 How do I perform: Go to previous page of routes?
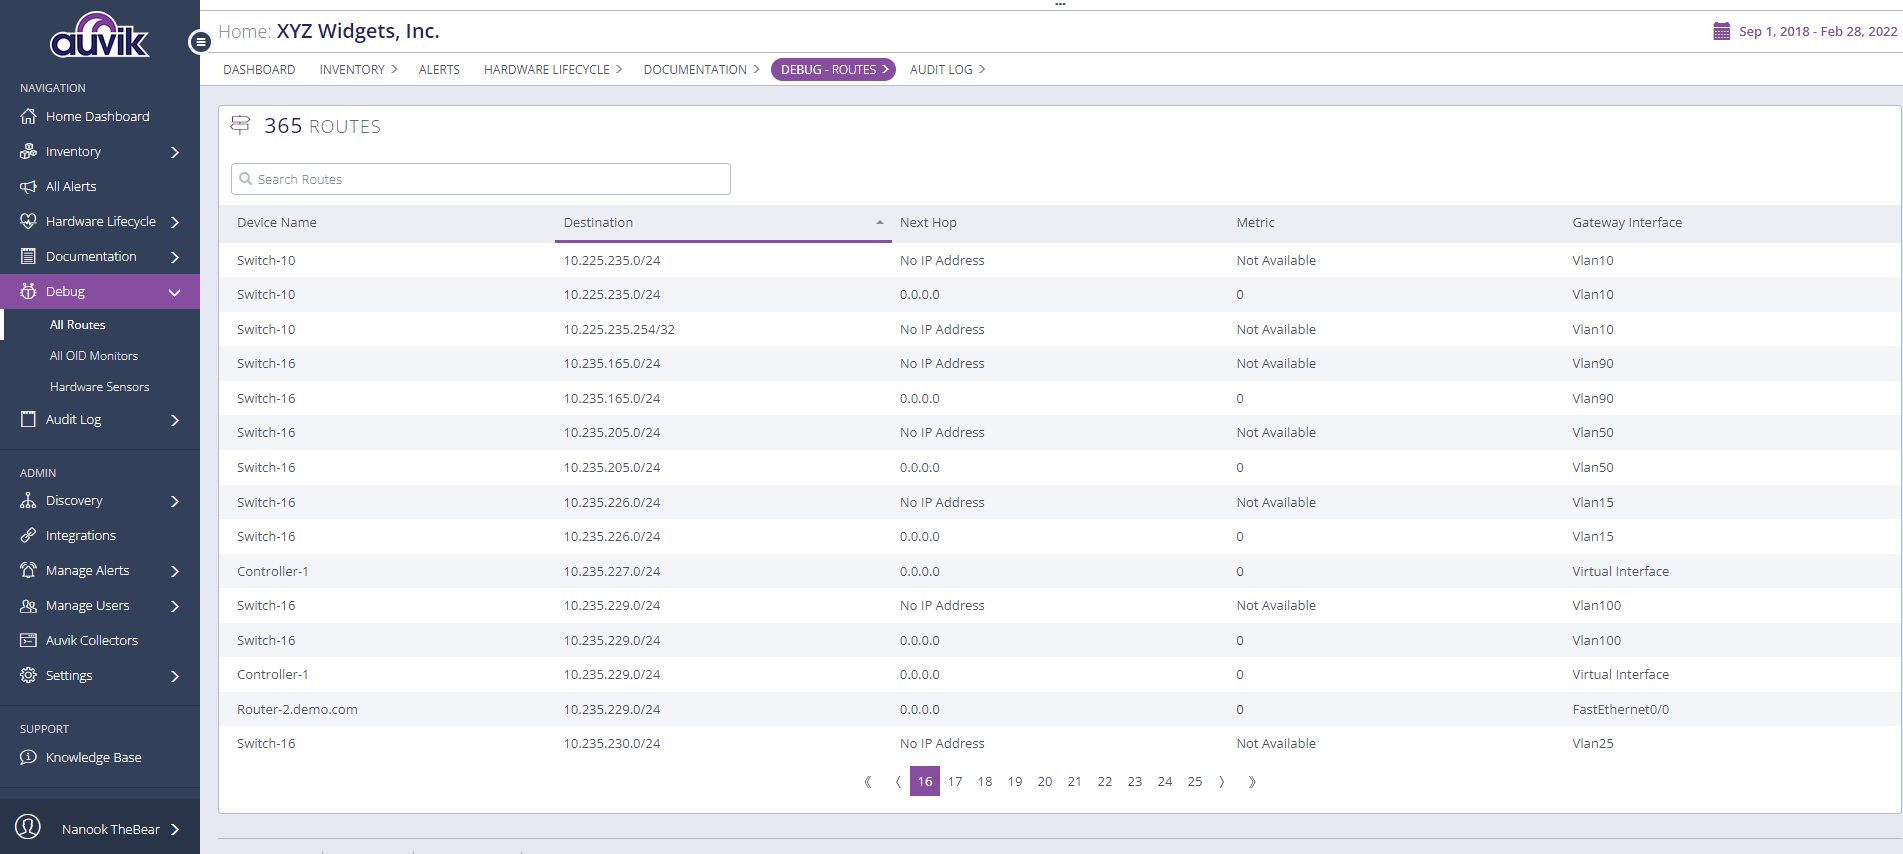(898, 782)
